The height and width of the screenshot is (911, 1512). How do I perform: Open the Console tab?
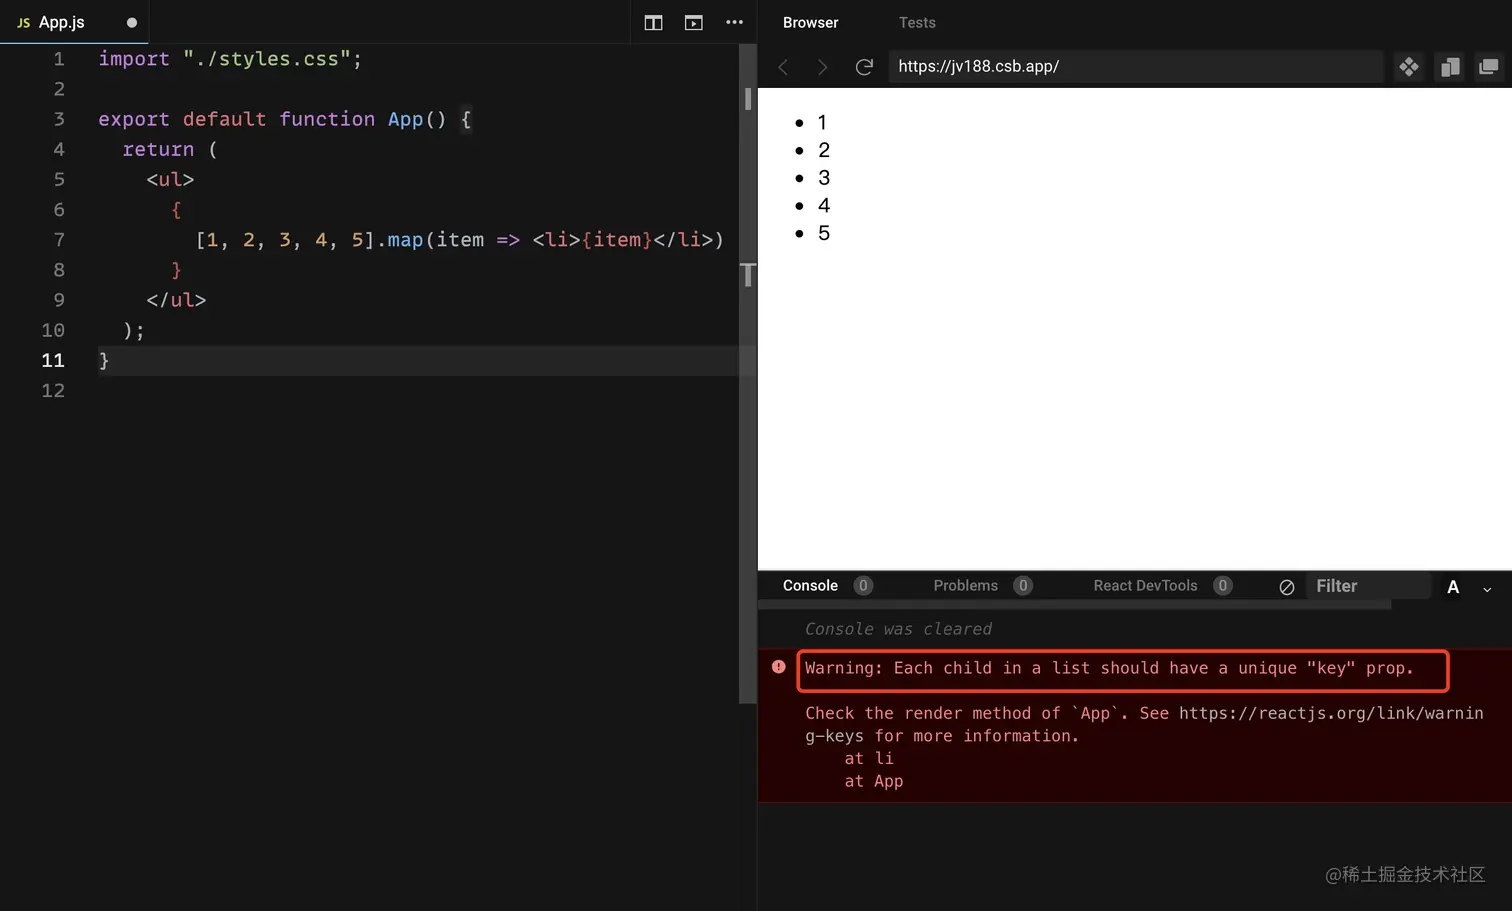[x=810, y=586]
